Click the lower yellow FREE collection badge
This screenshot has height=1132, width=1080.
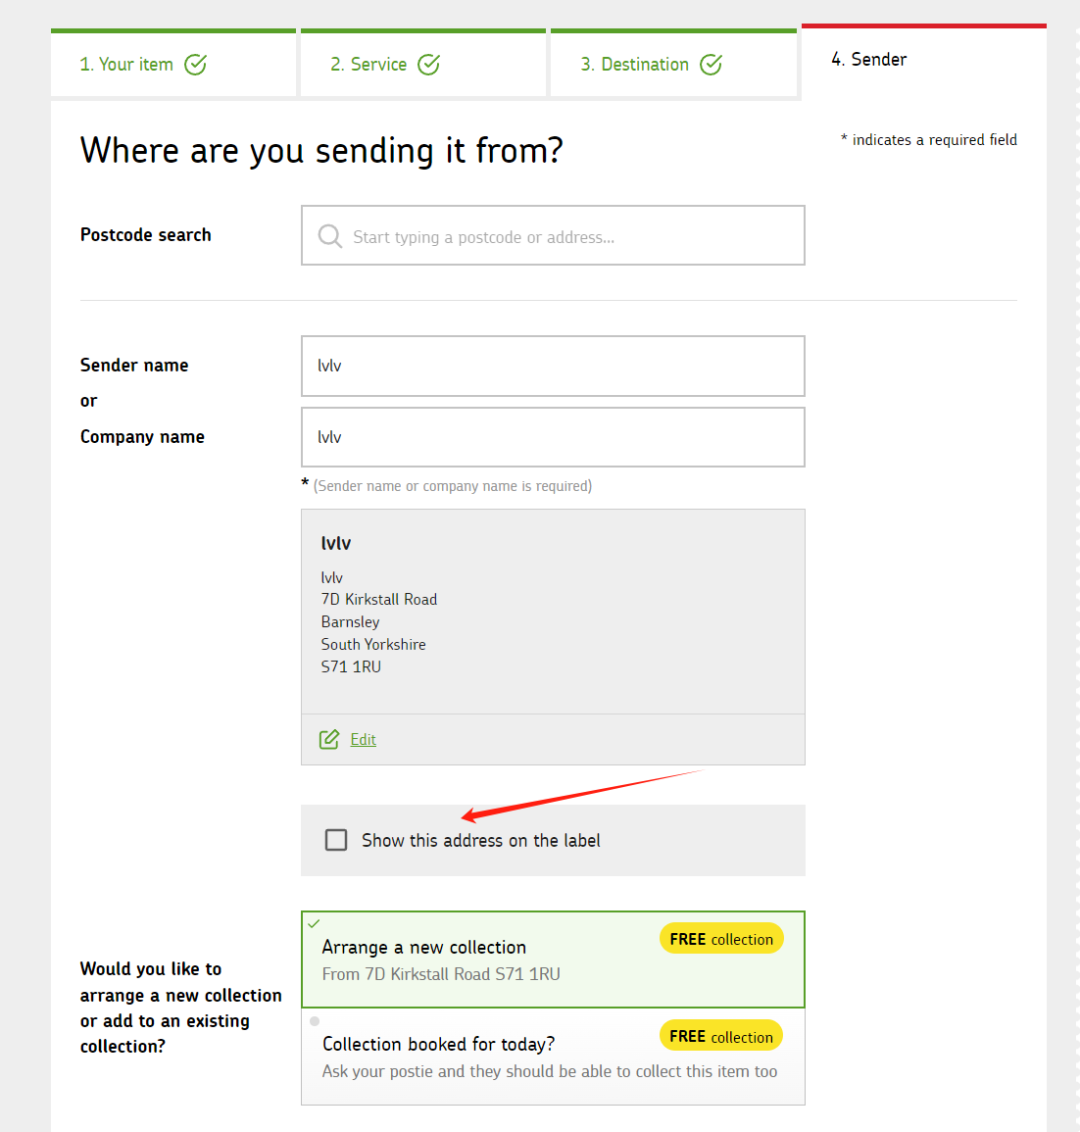721,1037
